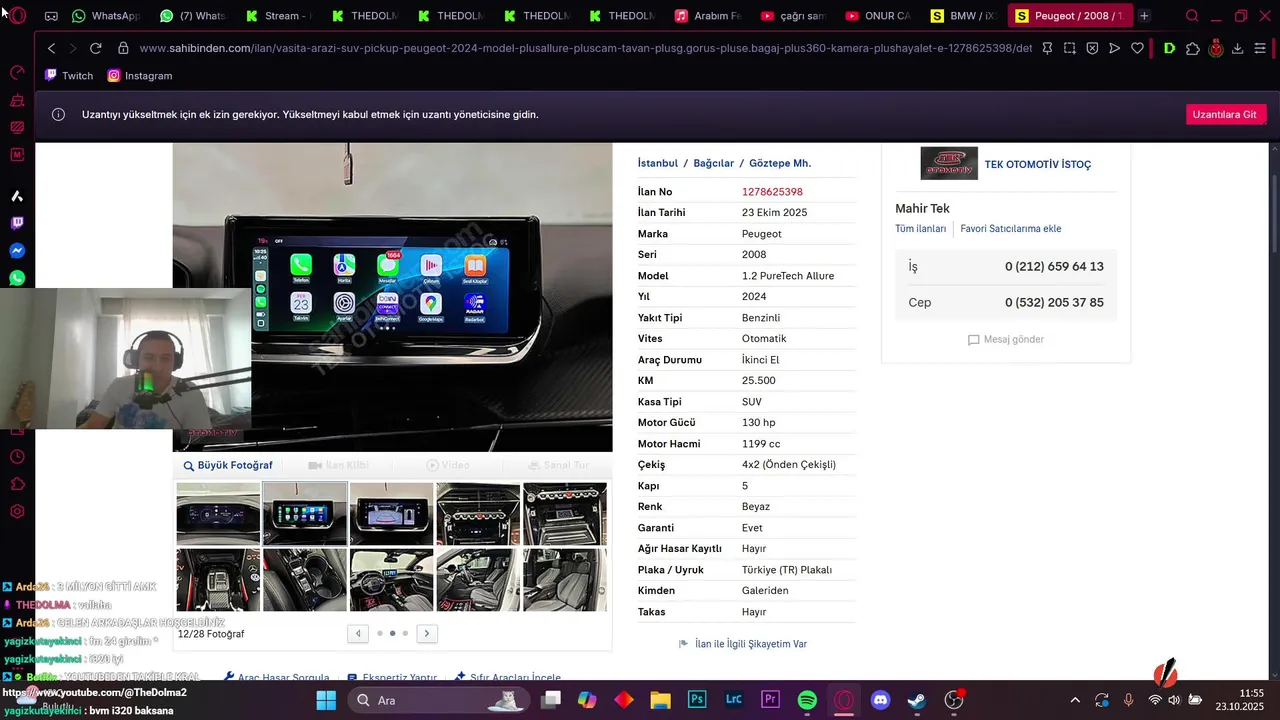Click Göztepe Mh. breadcrumb link
Viewport: 1280px width, 720px height.
click(780, 163)
